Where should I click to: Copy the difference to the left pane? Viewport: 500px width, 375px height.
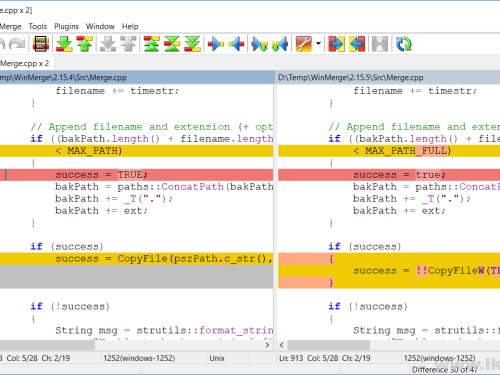[236, 44]
